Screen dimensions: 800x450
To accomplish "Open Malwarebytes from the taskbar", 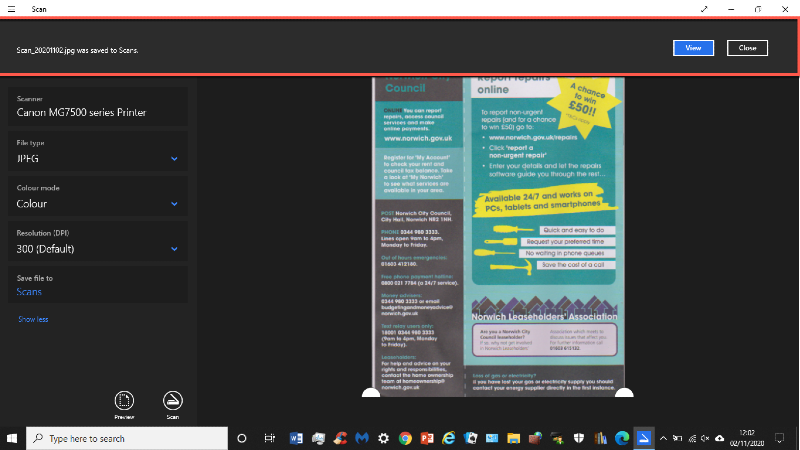I will [362, 438].
